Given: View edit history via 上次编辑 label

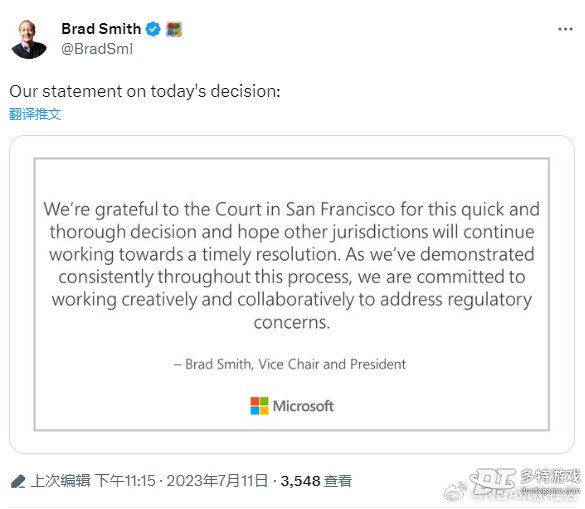Looking at the screenshot, I should point(61,481).
